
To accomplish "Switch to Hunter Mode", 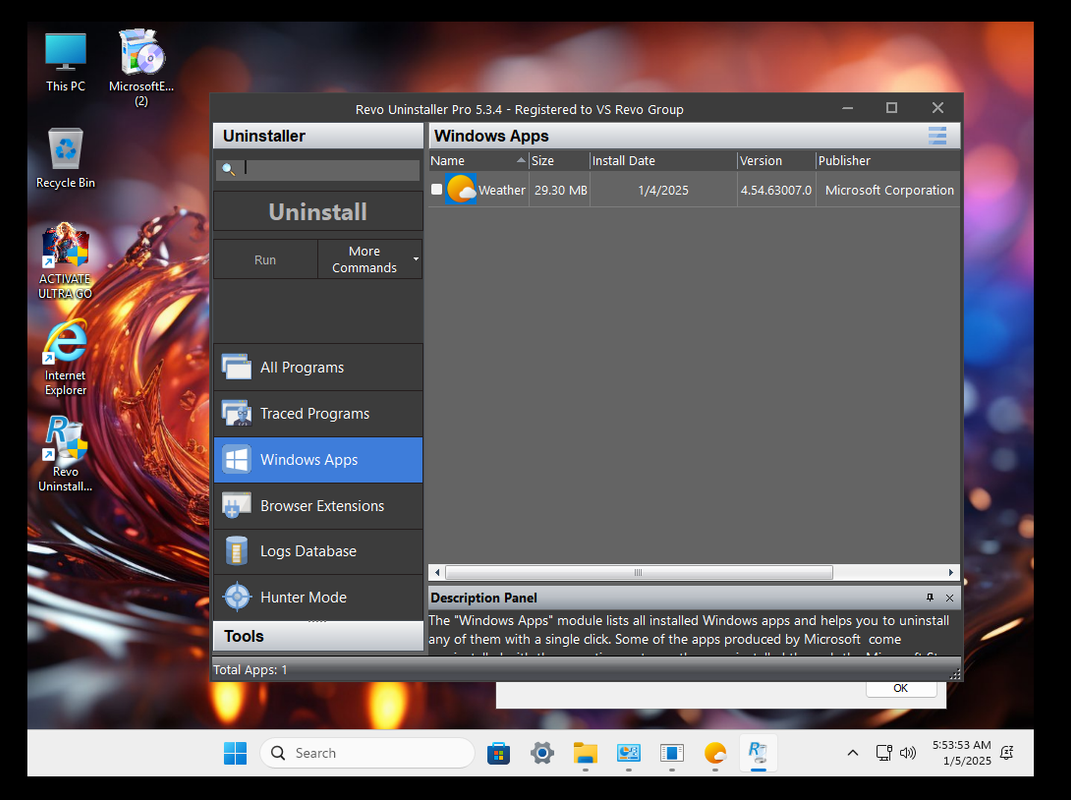I will click(318, 597).
